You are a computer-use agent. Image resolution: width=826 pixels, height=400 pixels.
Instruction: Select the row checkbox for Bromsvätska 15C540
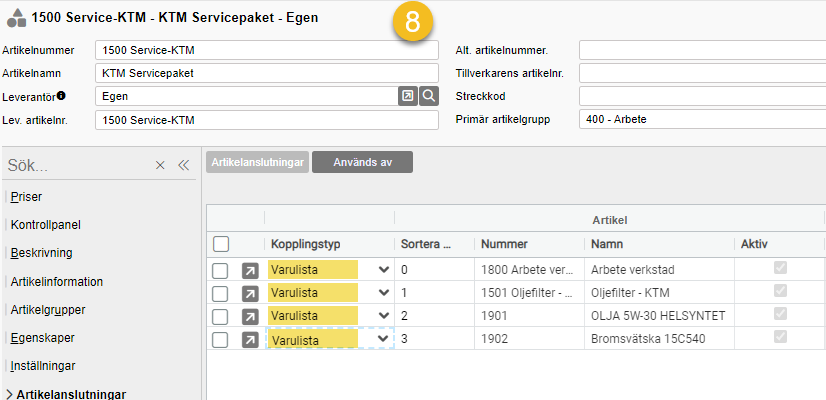tap(220, 340)
